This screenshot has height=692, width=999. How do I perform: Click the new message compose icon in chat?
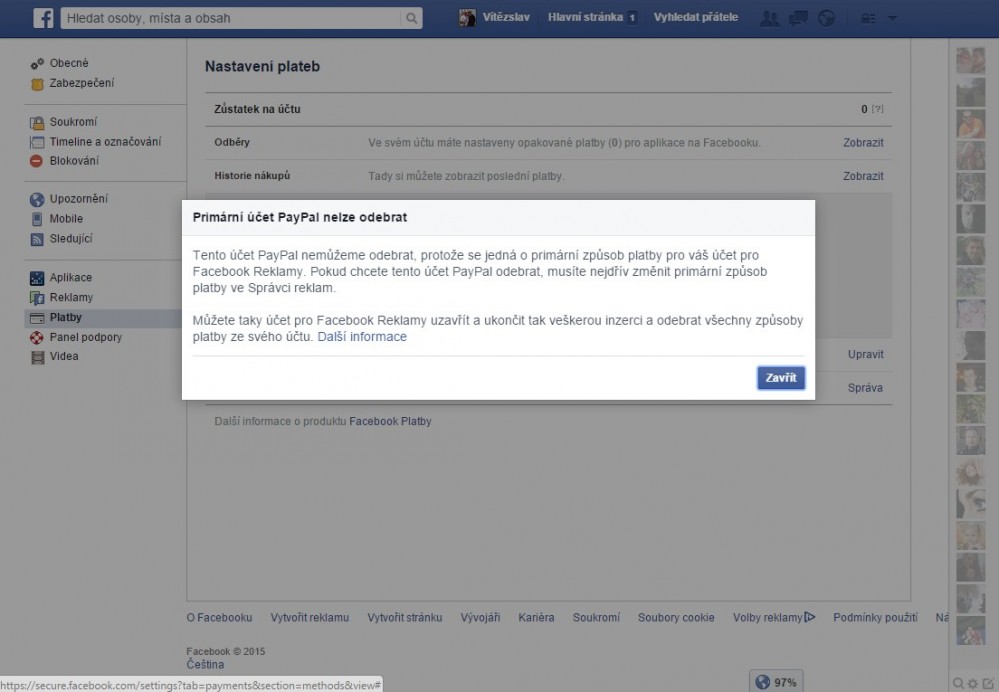click(x=988, y=683)
